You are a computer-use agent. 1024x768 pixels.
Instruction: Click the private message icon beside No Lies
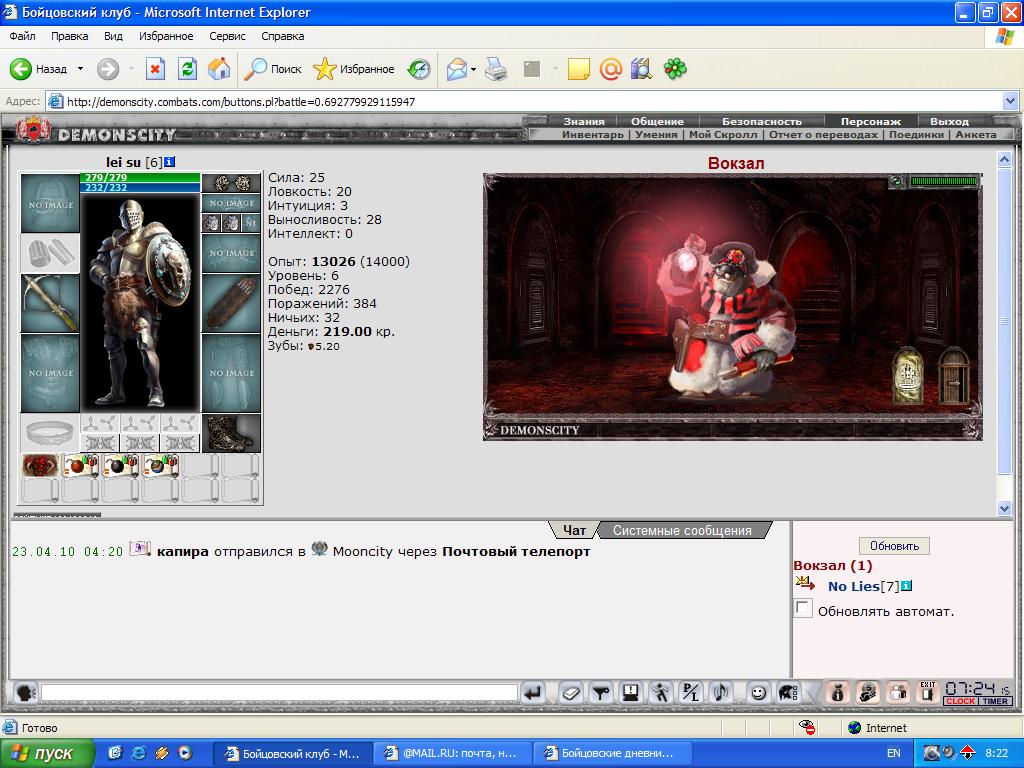point(805,583)
